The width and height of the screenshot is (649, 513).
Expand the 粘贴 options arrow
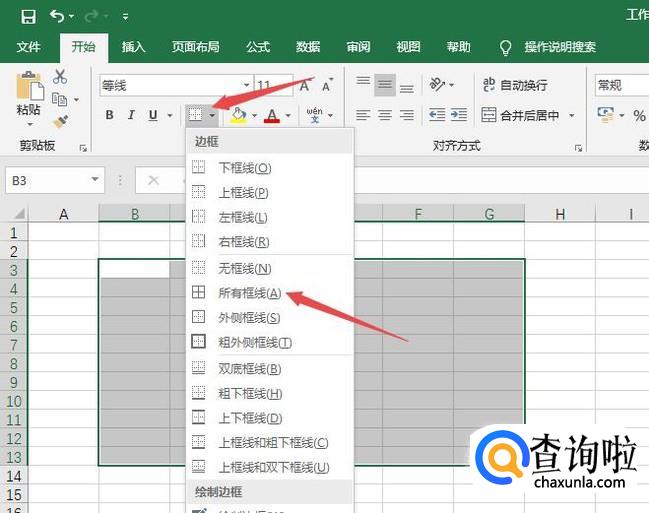(x=29, y=124)
